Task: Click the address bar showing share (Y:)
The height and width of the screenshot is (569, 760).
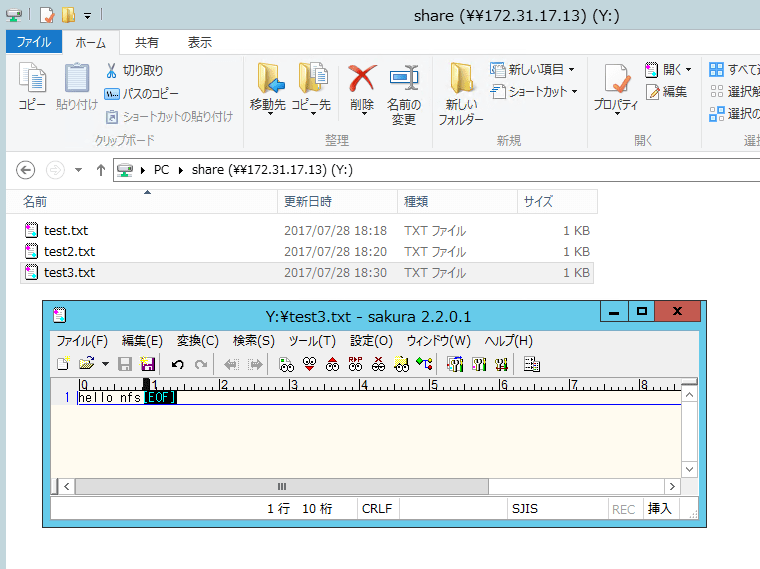Action: pyautogui.click(x=436, y=170)
